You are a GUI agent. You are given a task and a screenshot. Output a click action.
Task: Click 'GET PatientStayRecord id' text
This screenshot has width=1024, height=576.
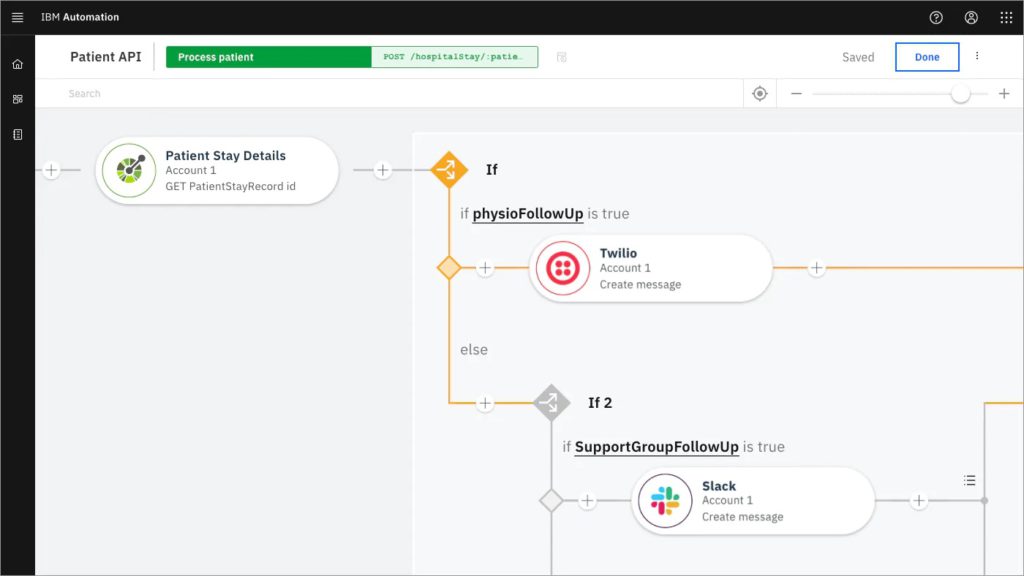point(231,187)
